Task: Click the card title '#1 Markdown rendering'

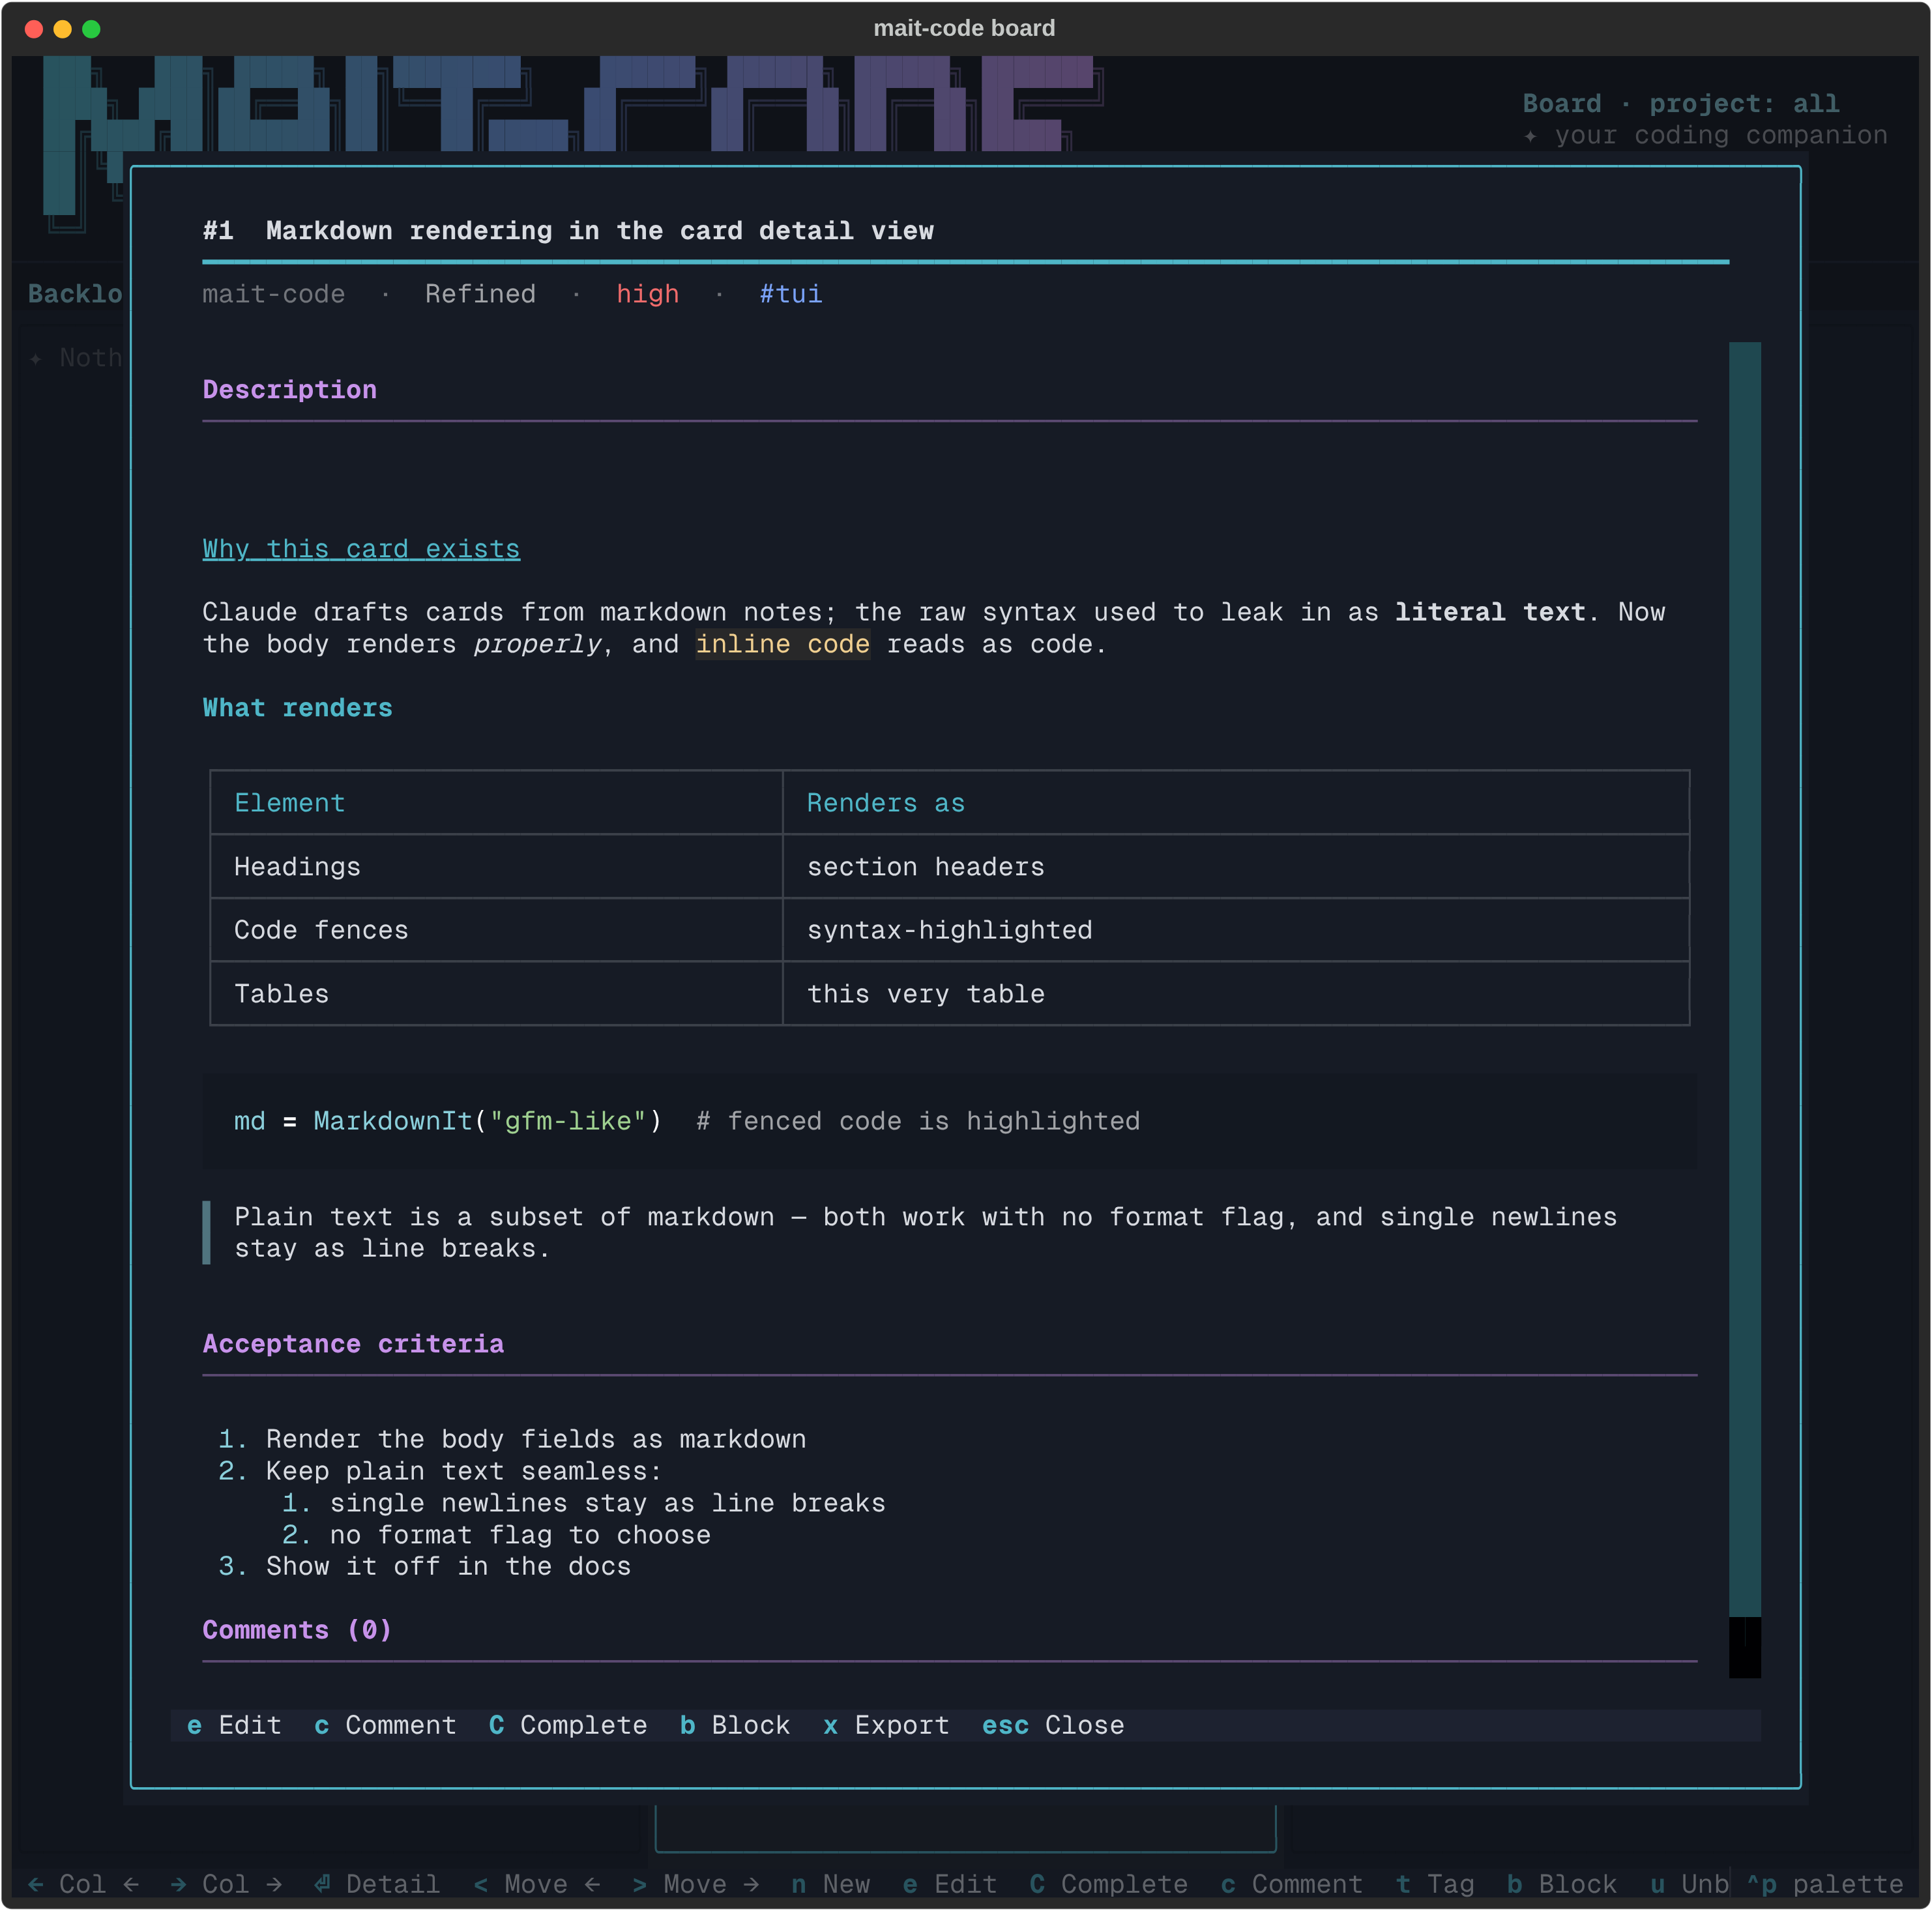Action: tap(568, 231)
